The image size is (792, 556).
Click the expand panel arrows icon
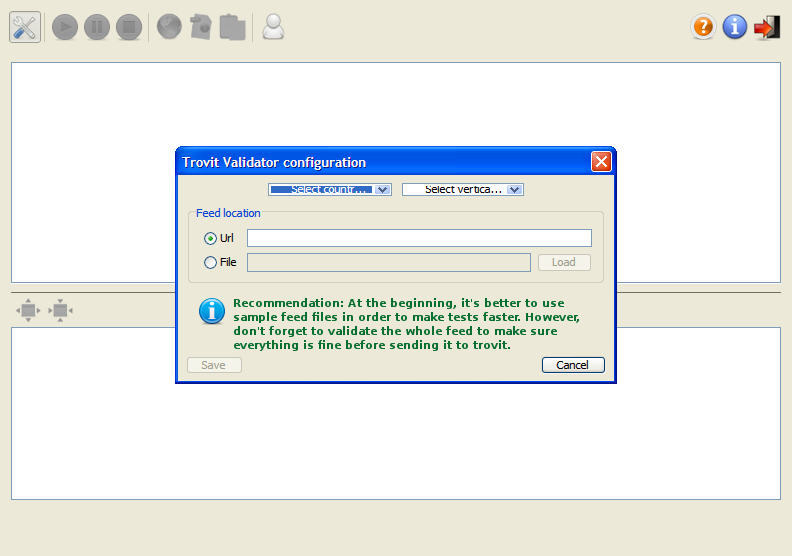28,310
